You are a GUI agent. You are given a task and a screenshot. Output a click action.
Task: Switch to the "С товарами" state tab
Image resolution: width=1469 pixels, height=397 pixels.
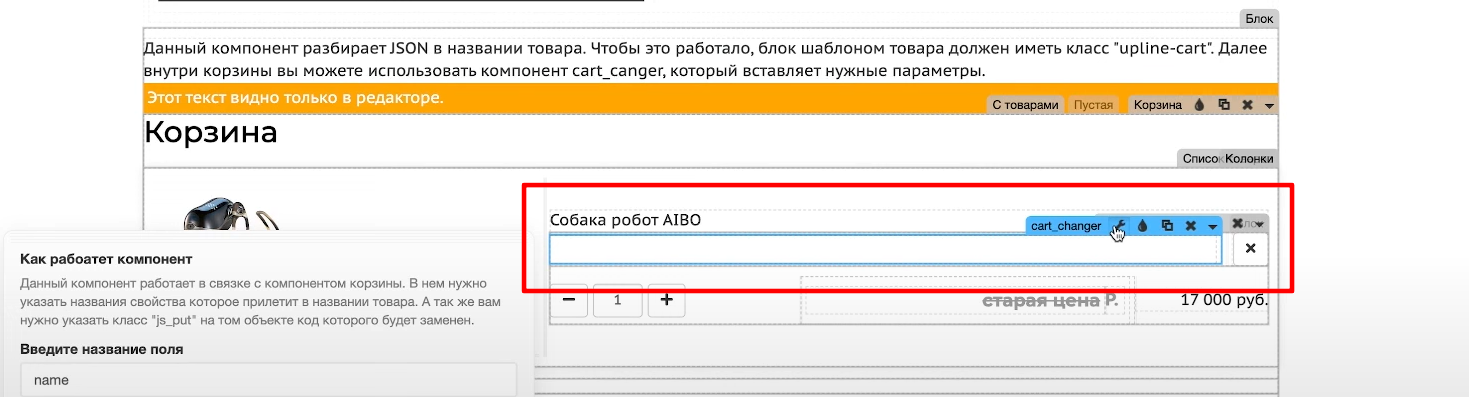click(x=1025, y=104)
